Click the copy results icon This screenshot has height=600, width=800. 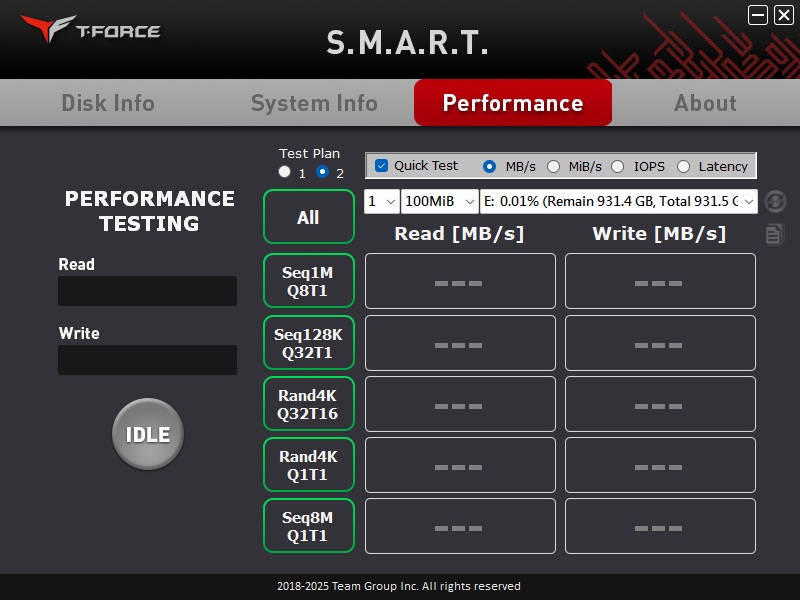775,234
